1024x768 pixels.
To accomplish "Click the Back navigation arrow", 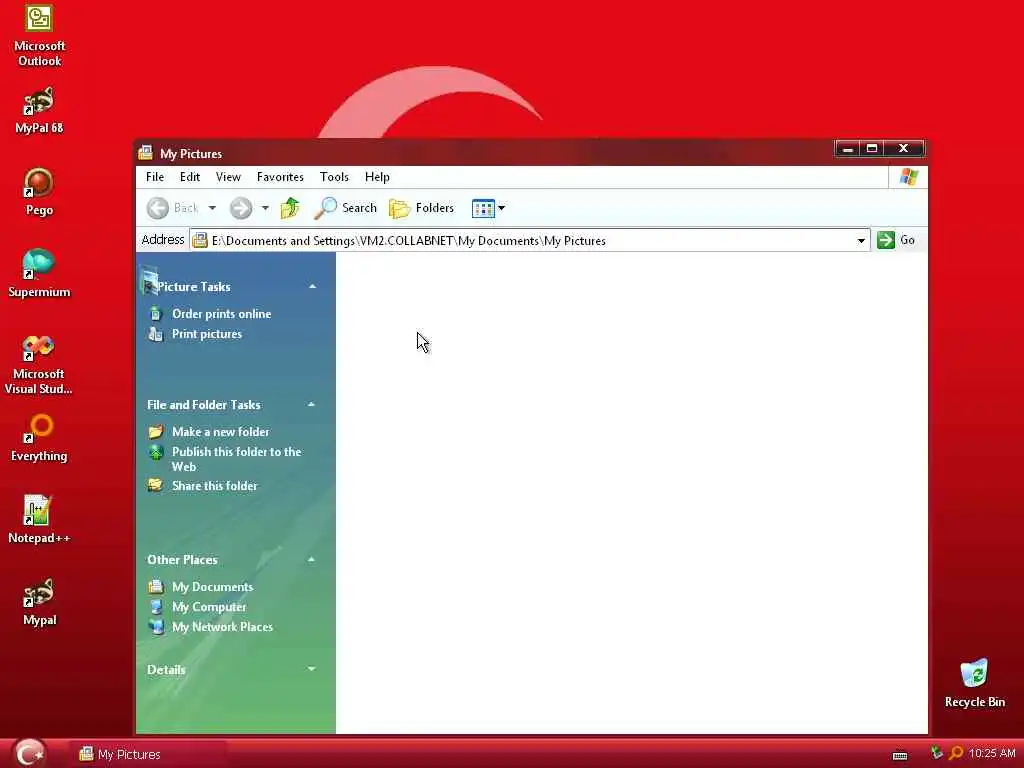I will click(x=157, y=208).
